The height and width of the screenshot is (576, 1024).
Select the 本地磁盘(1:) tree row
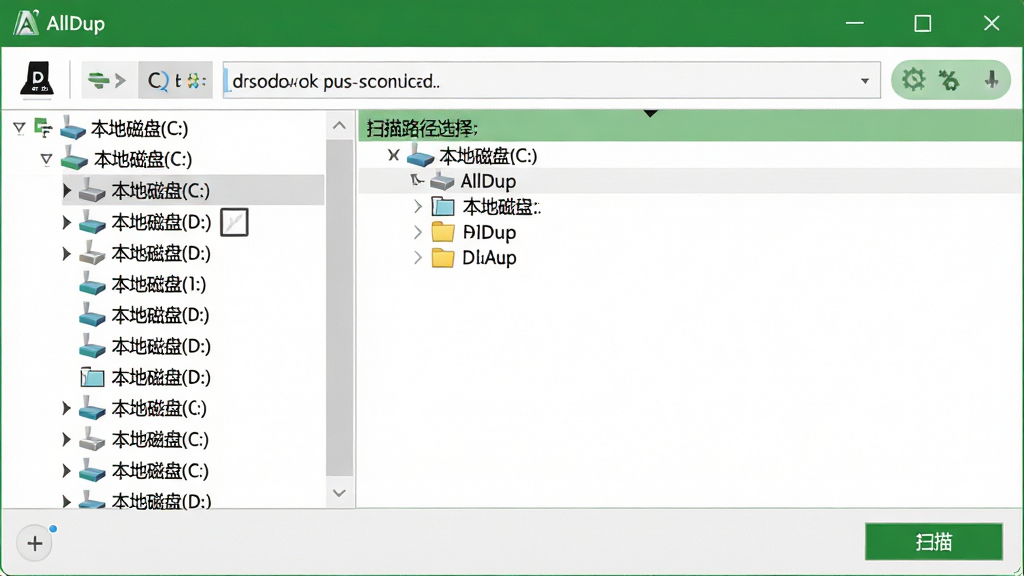(159, 284)
